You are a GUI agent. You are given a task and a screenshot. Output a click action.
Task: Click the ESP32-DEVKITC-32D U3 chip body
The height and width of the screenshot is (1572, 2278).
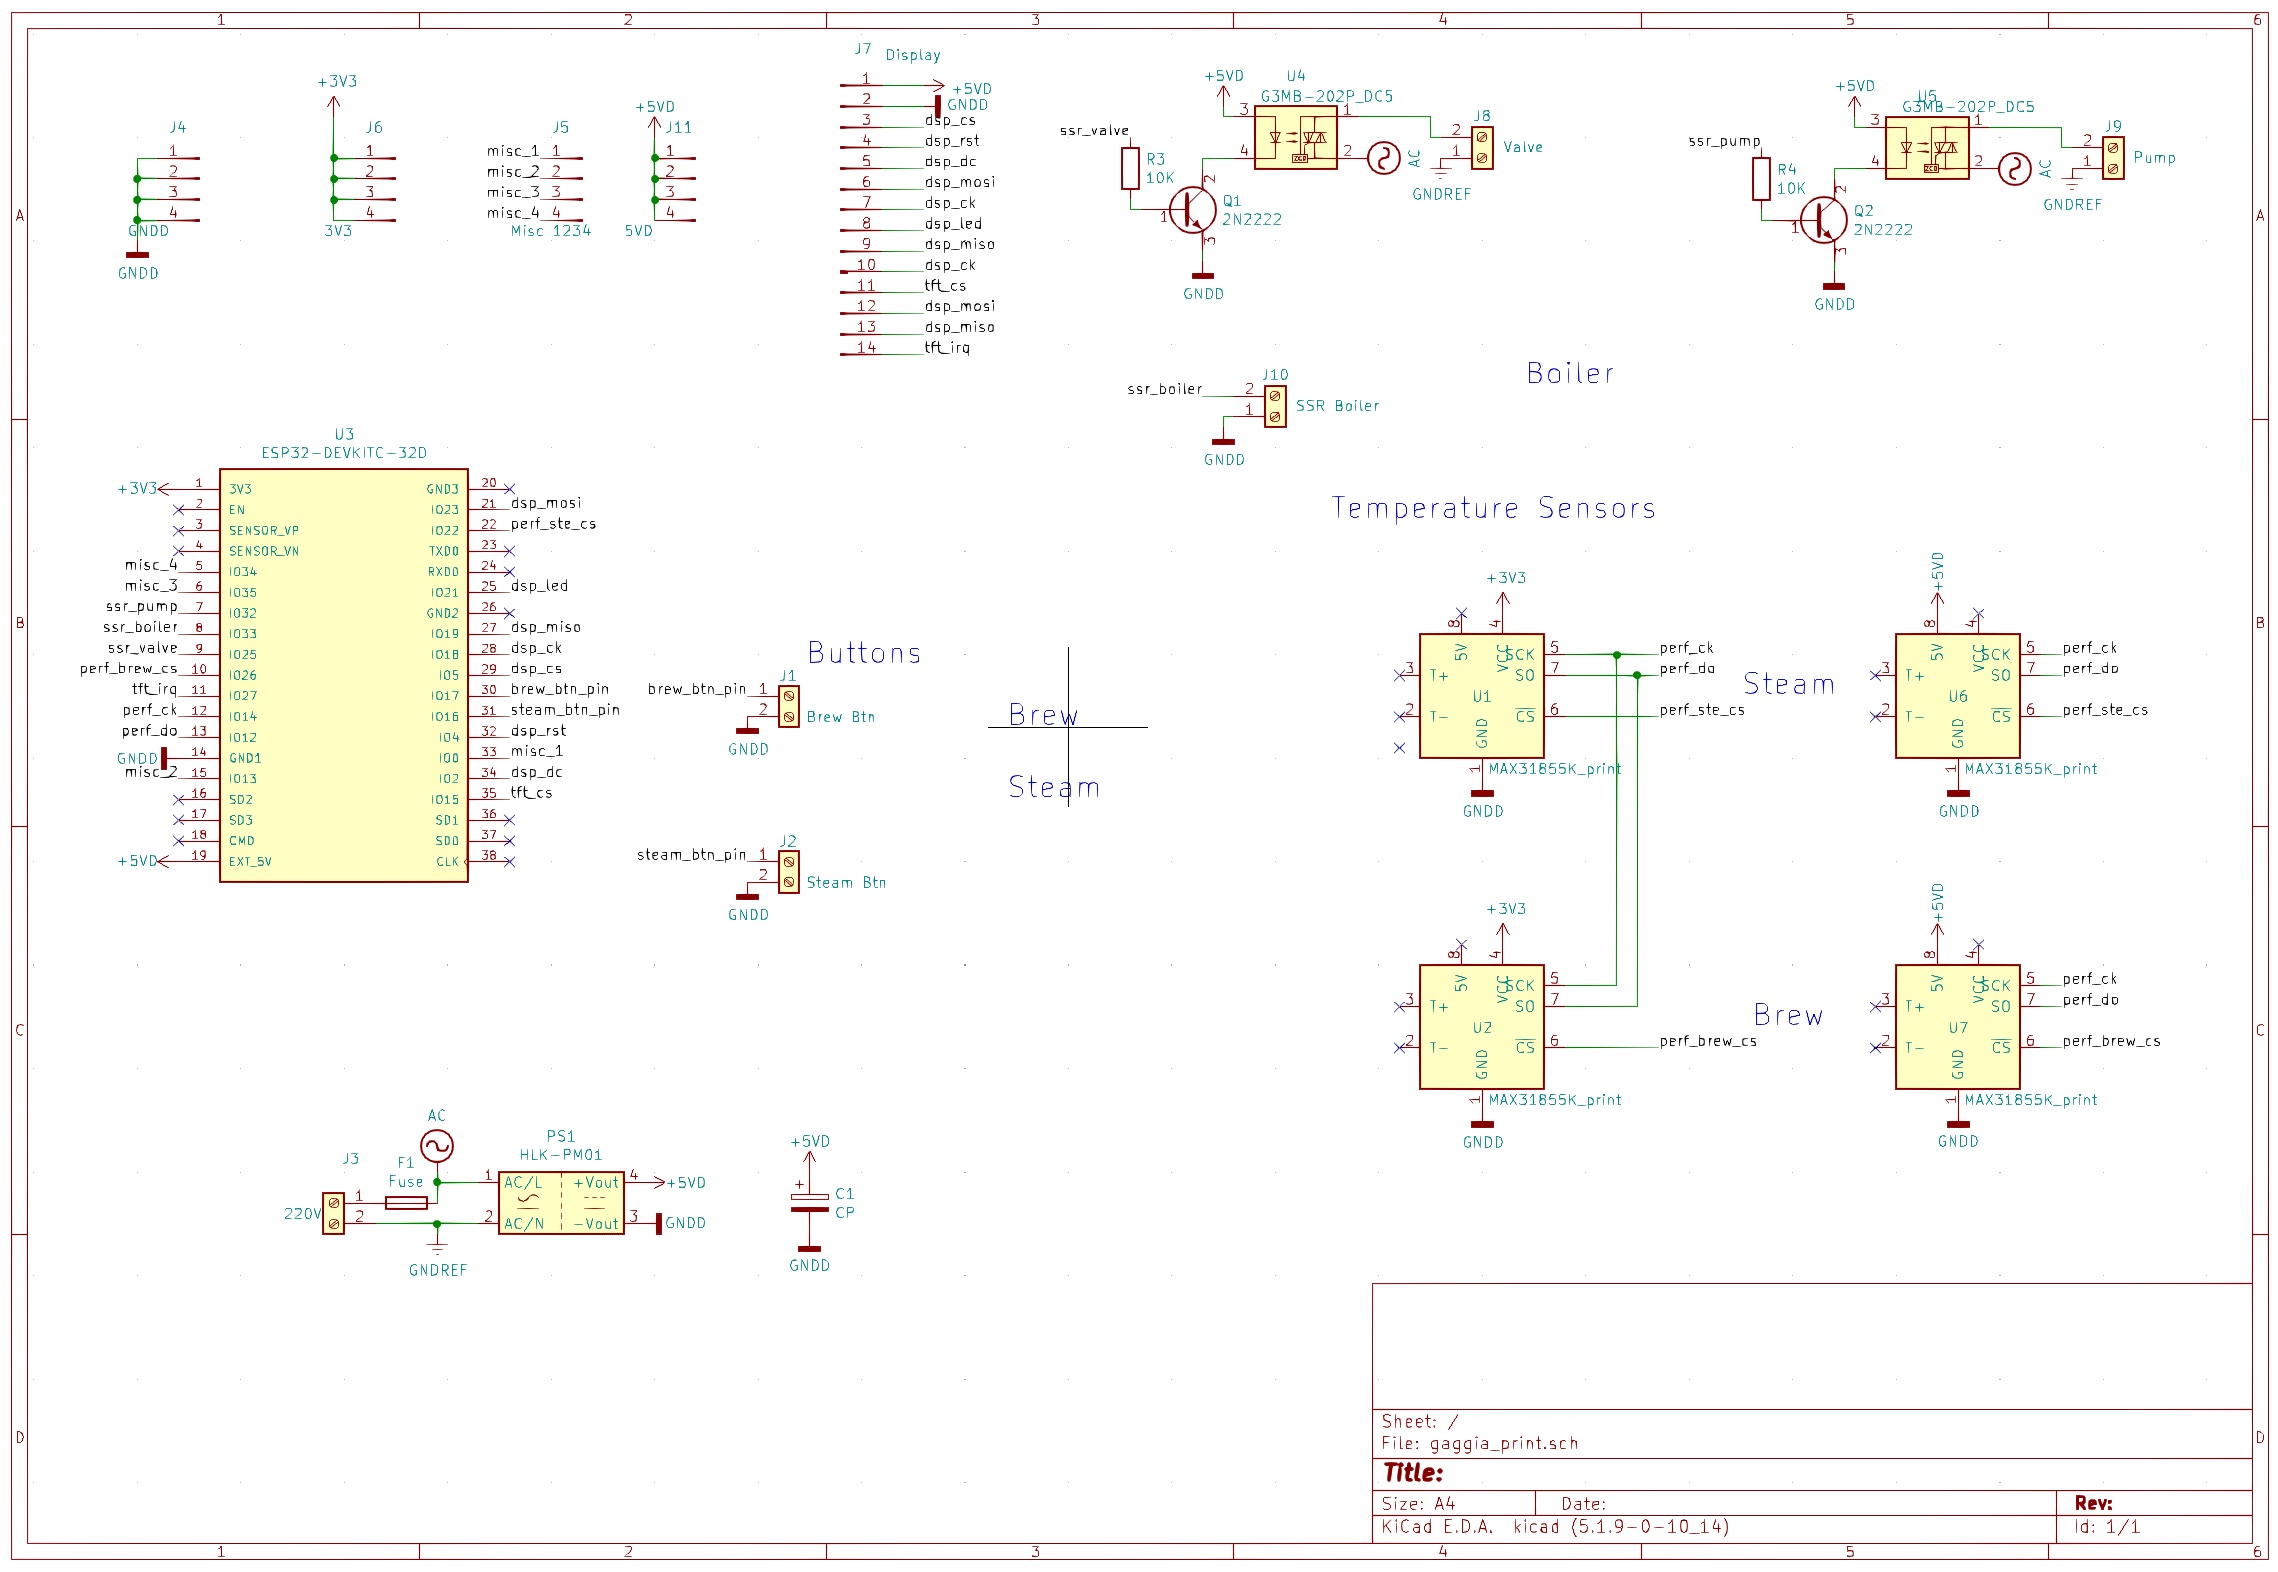point(343,675)
